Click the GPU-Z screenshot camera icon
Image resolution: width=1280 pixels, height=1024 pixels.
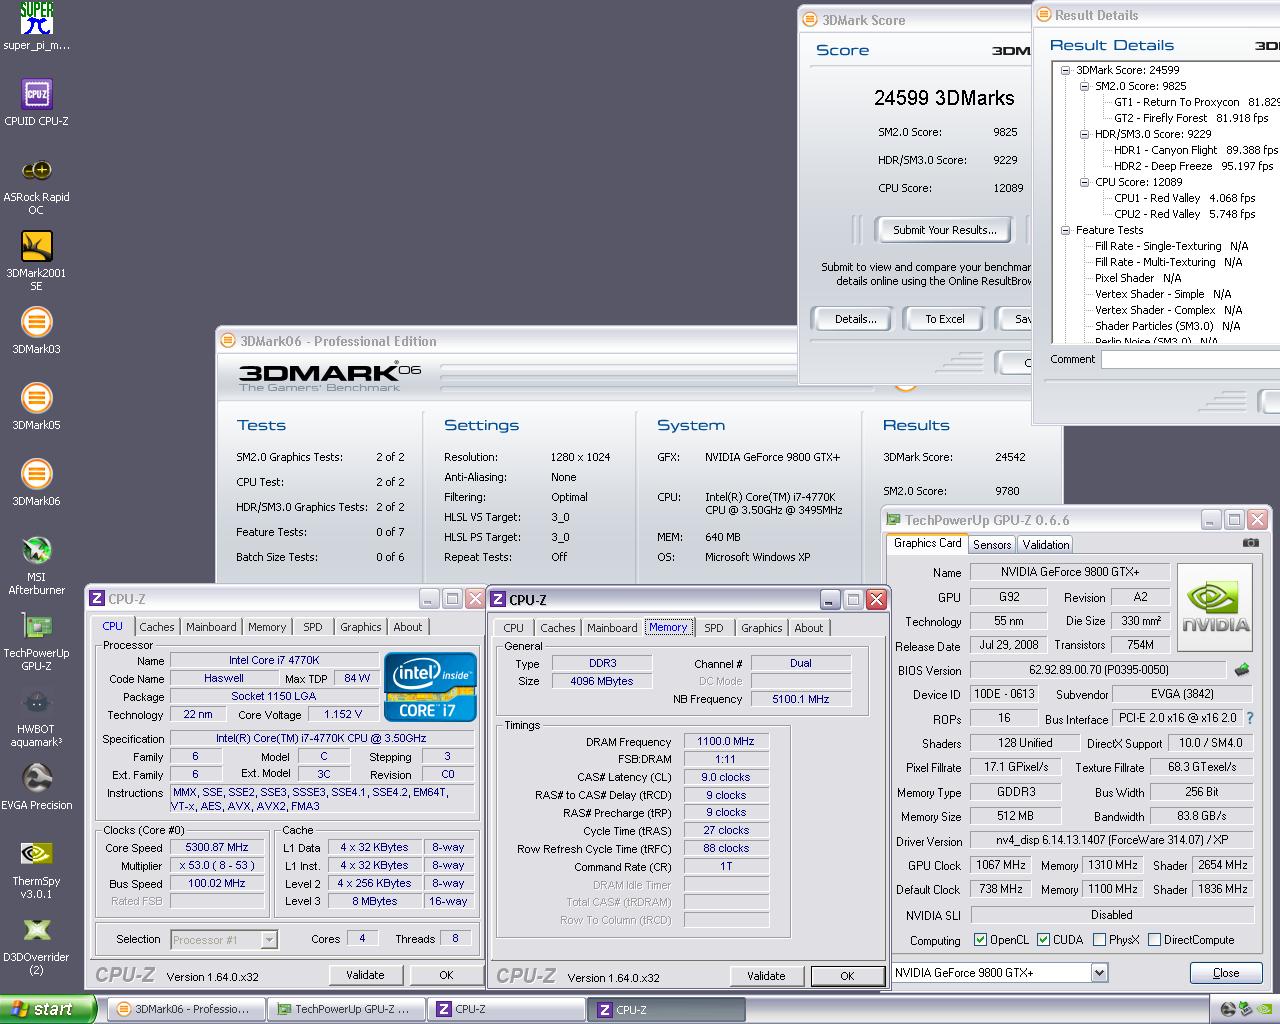coord(1250,543)
